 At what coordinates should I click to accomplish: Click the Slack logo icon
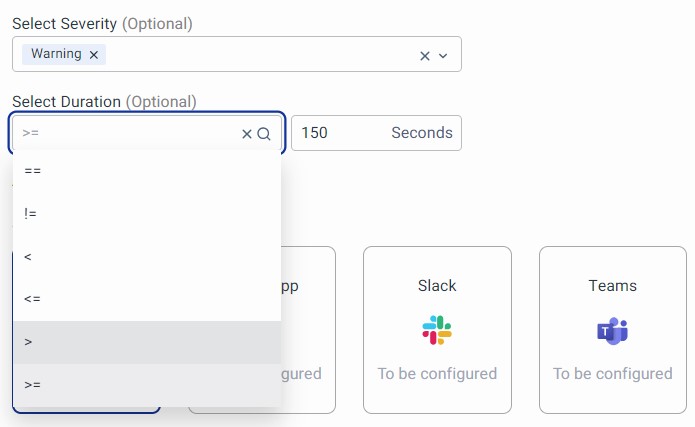(x=437, y=330)
